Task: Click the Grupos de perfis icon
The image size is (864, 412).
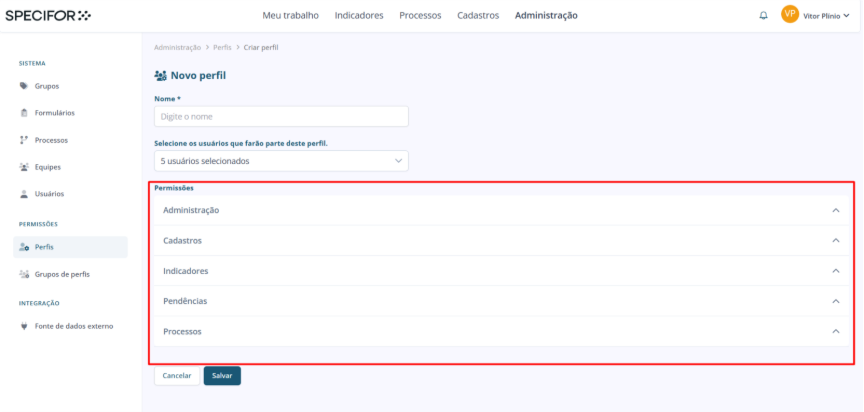Action: point(24,274)
